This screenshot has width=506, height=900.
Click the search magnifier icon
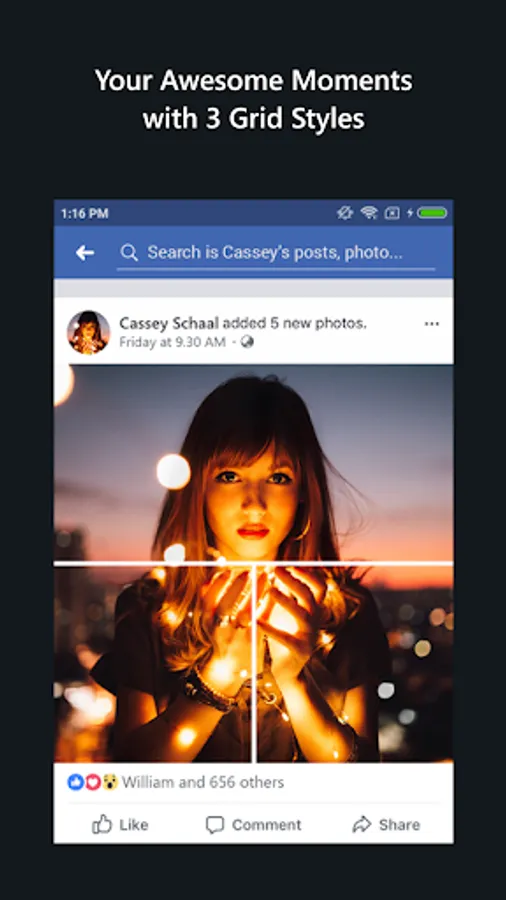click(129, 253)
